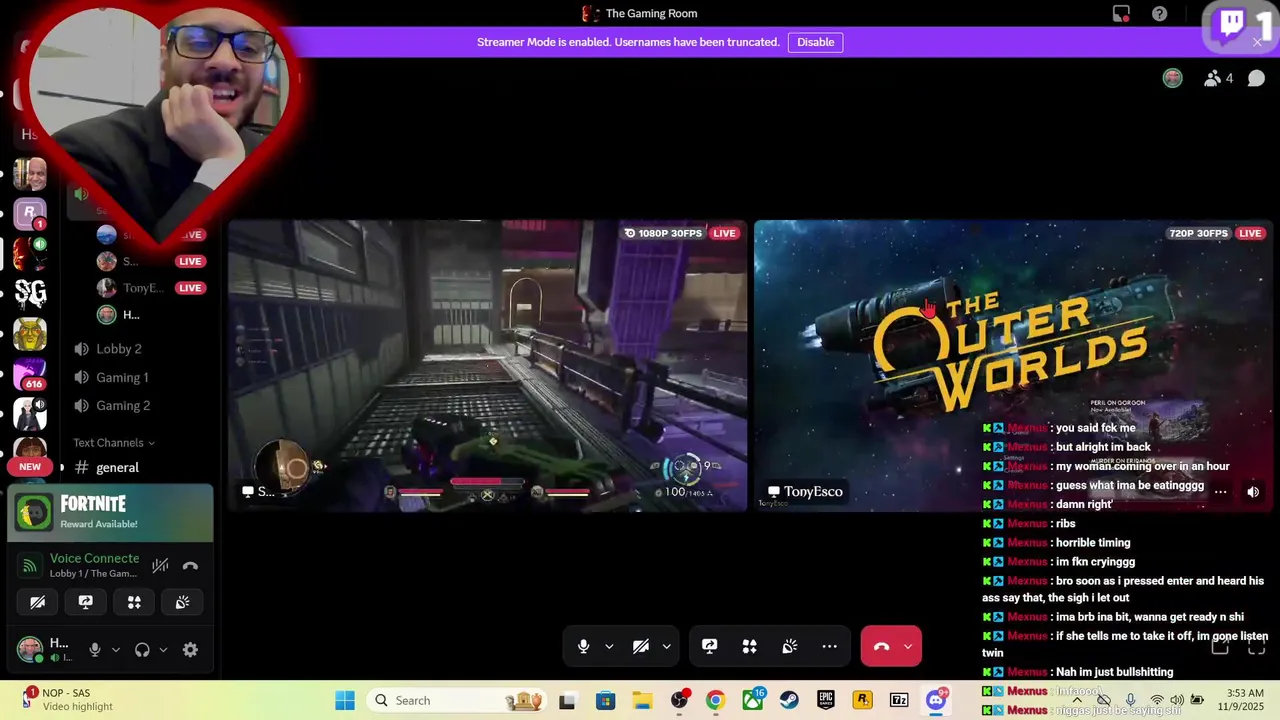Disable Streamer Mode via Disable button
This screenshot has height=720, width=1280.
tap(815, 42)
